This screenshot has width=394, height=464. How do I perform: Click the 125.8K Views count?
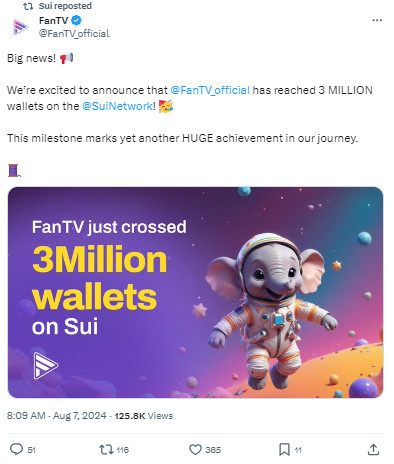[144, 416]
